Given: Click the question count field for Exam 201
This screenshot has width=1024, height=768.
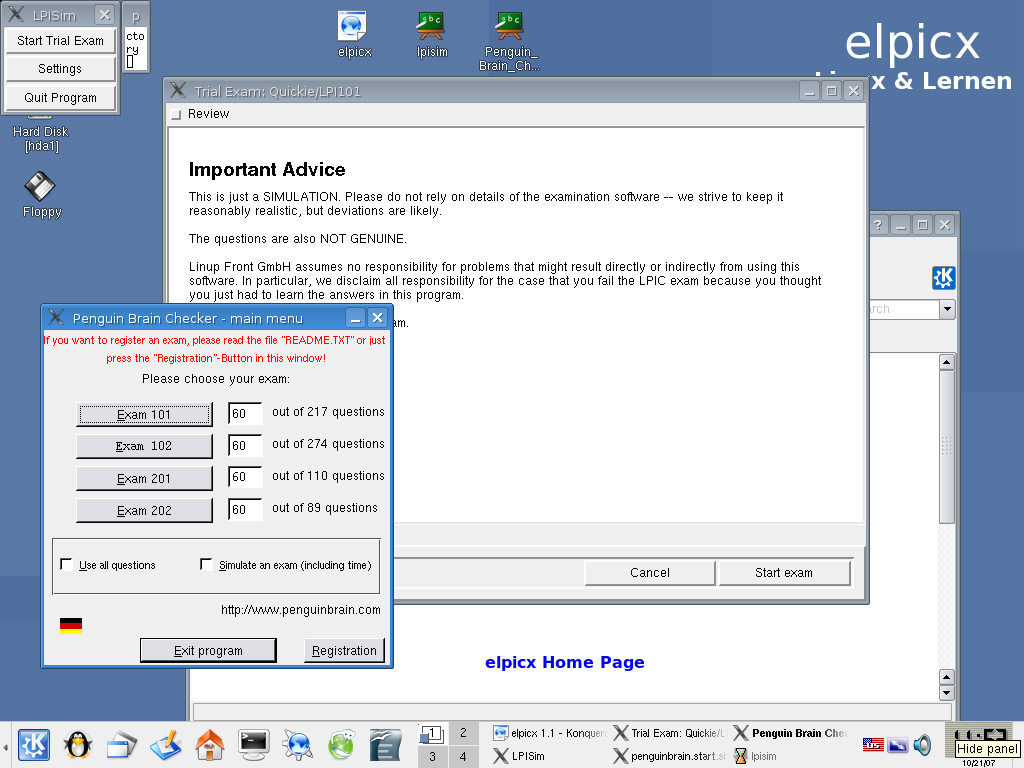Looking at the screenshot, I should pos(245,477).
